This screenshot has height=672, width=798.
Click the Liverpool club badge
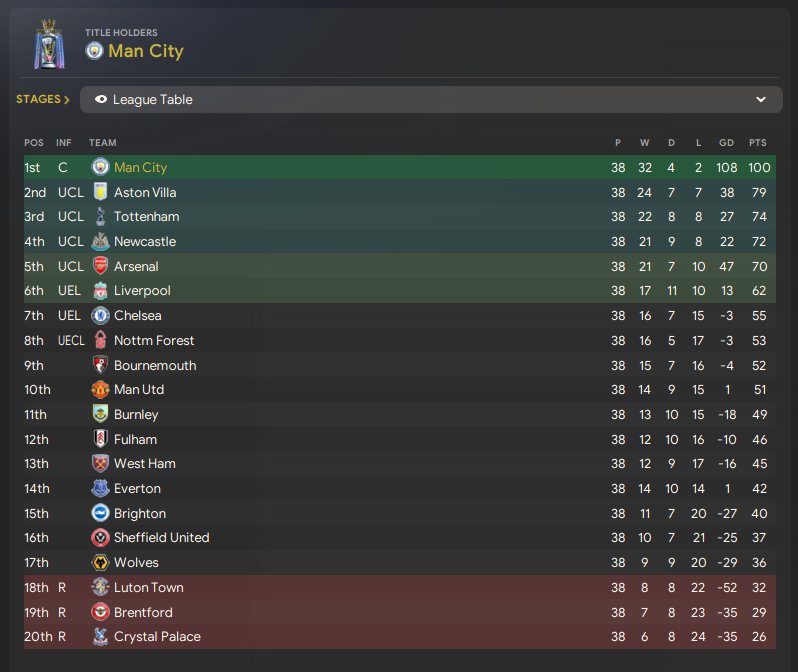tap(100, 291)
